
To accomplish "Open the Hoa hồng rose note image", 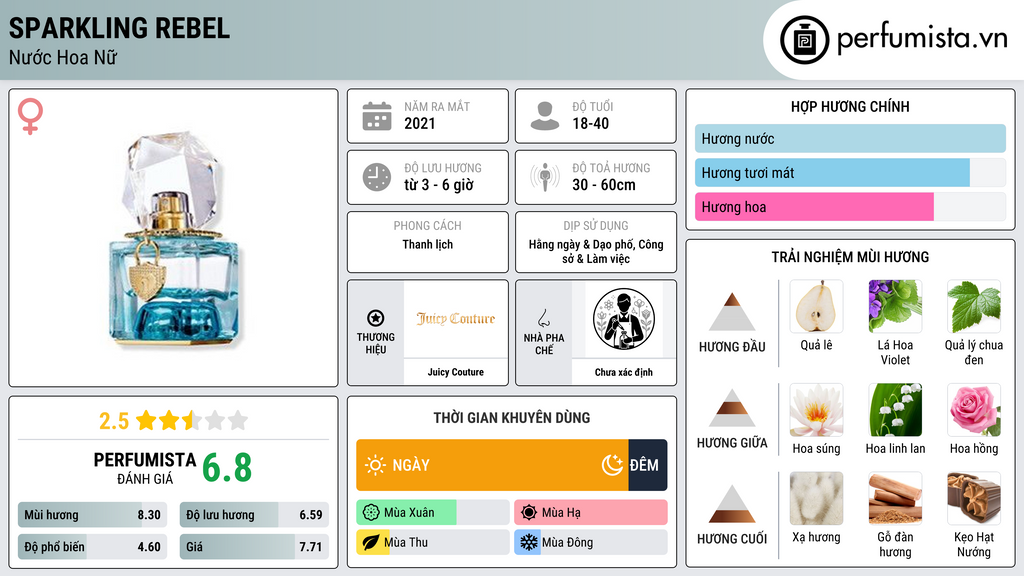I will pos(974,409).
